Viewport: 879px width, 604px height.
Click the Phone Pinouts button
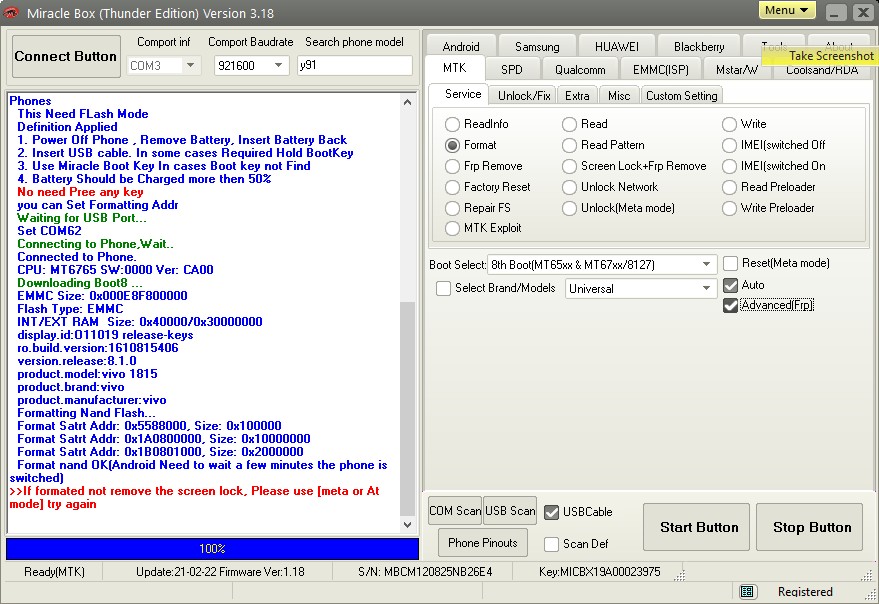[483, 543]
